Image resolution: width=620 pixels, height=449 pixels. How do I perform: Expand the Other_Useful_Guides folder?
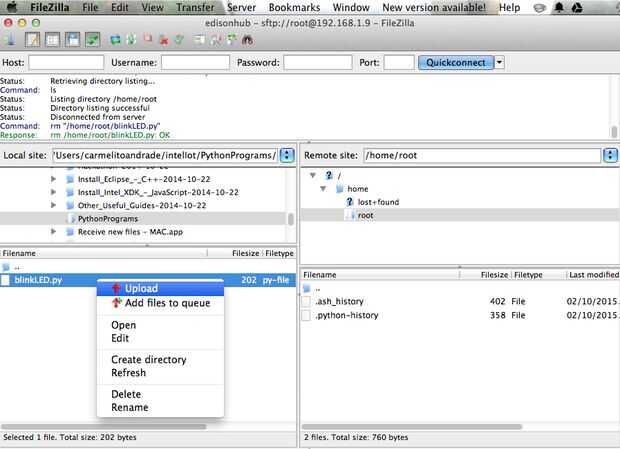tap(53, 205)
